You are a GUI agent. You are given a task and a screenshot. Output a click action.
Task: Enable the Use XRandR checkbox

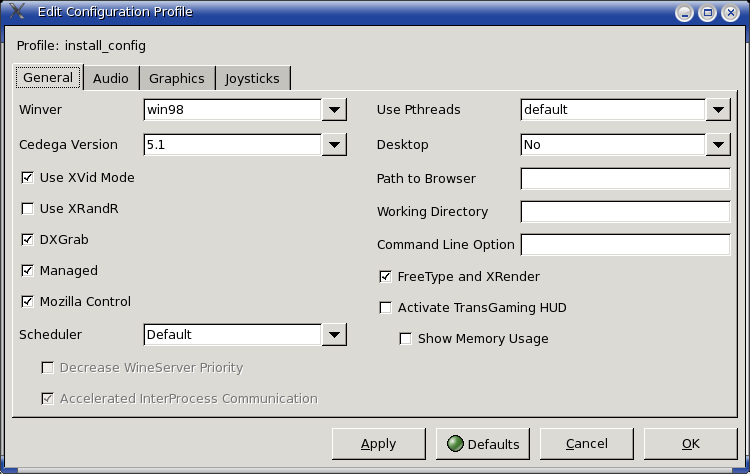(x=27, y=209)
